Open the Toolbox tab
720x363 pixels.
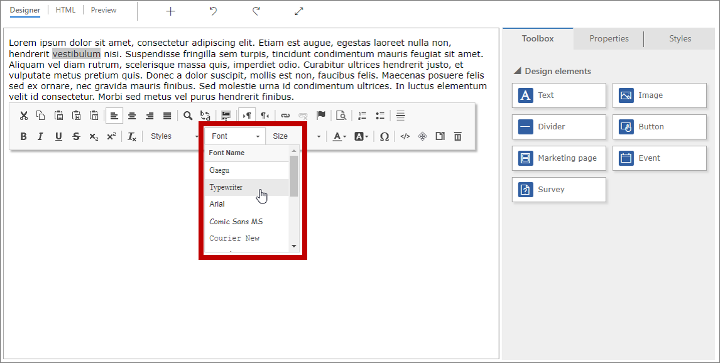pyautogui.click(x=538, y=39)
